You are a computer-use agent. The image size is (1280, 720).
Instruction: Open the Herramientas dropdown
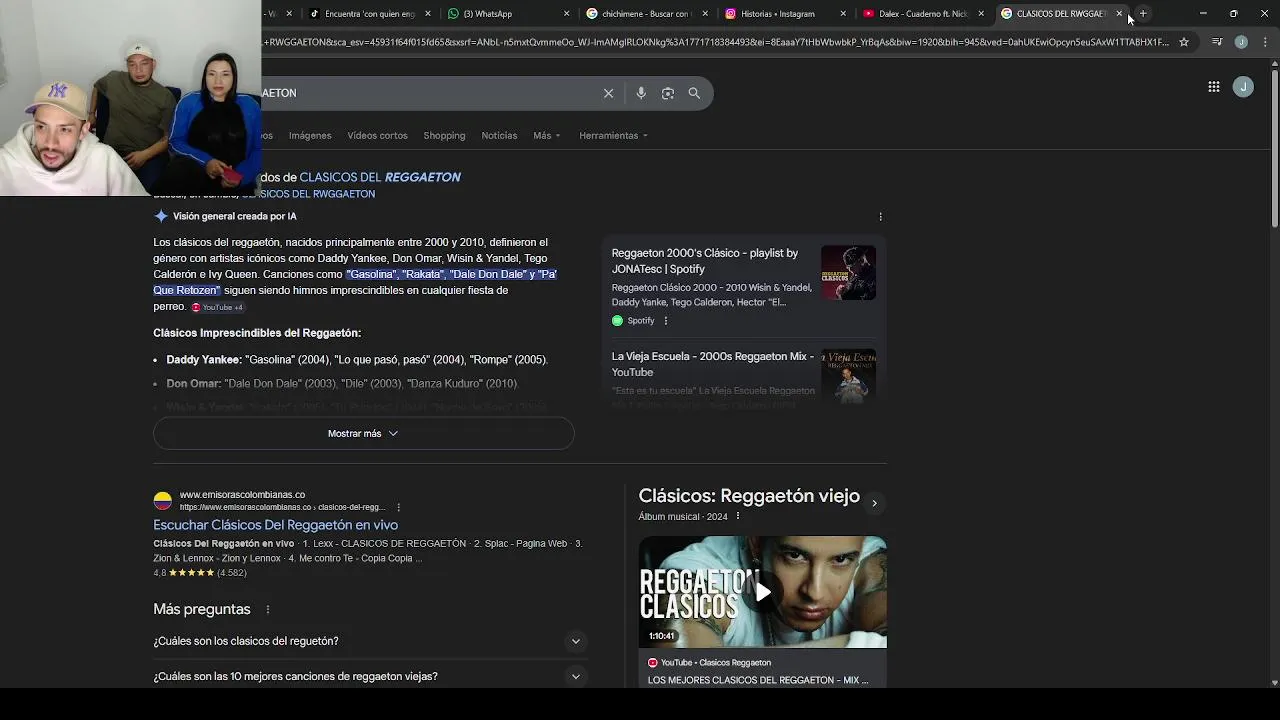pyautogui.click(x=613, y=135)
